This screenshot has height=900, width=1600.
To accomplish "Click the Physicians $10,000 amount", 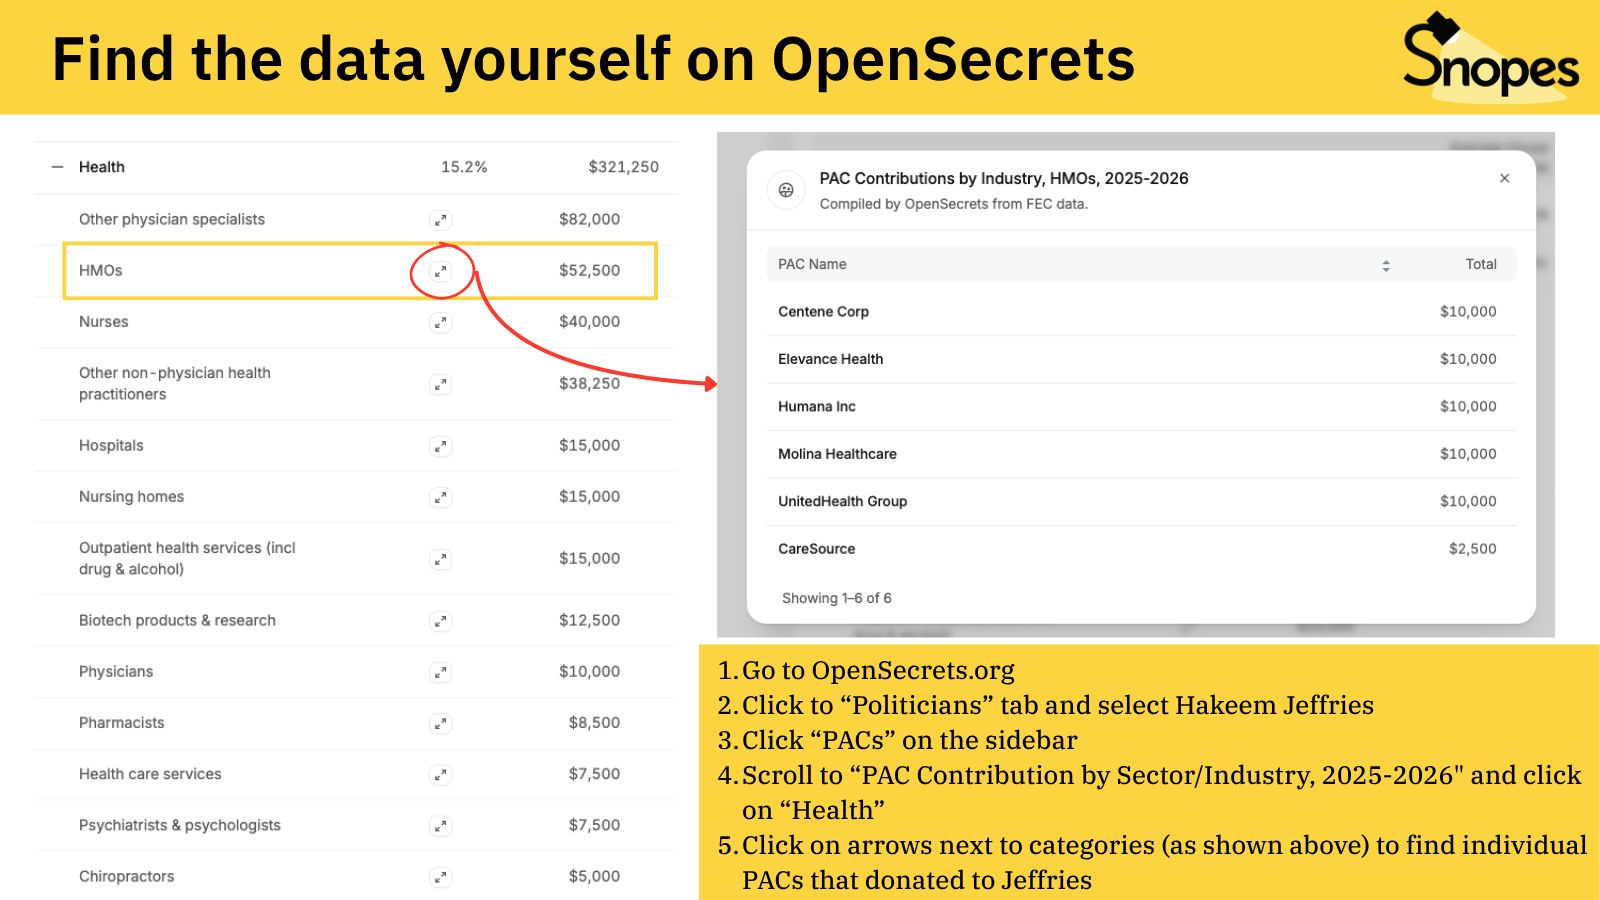I will click(x=589, y=672).
